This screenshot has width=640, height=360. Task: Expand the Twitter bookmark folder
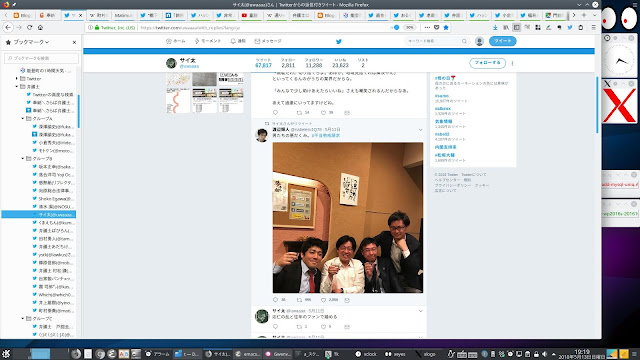point(17,78)
